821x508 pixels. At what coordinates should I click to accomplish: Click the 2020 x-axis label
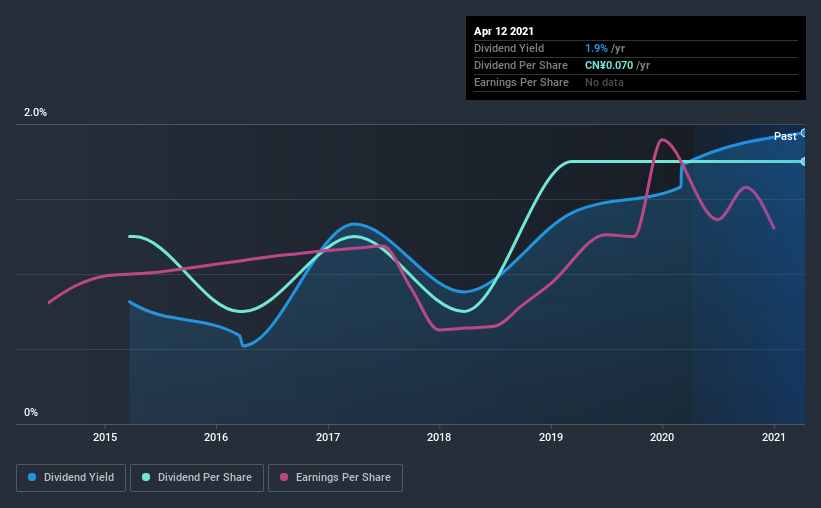pyautogui.click(x=662, y=437)
